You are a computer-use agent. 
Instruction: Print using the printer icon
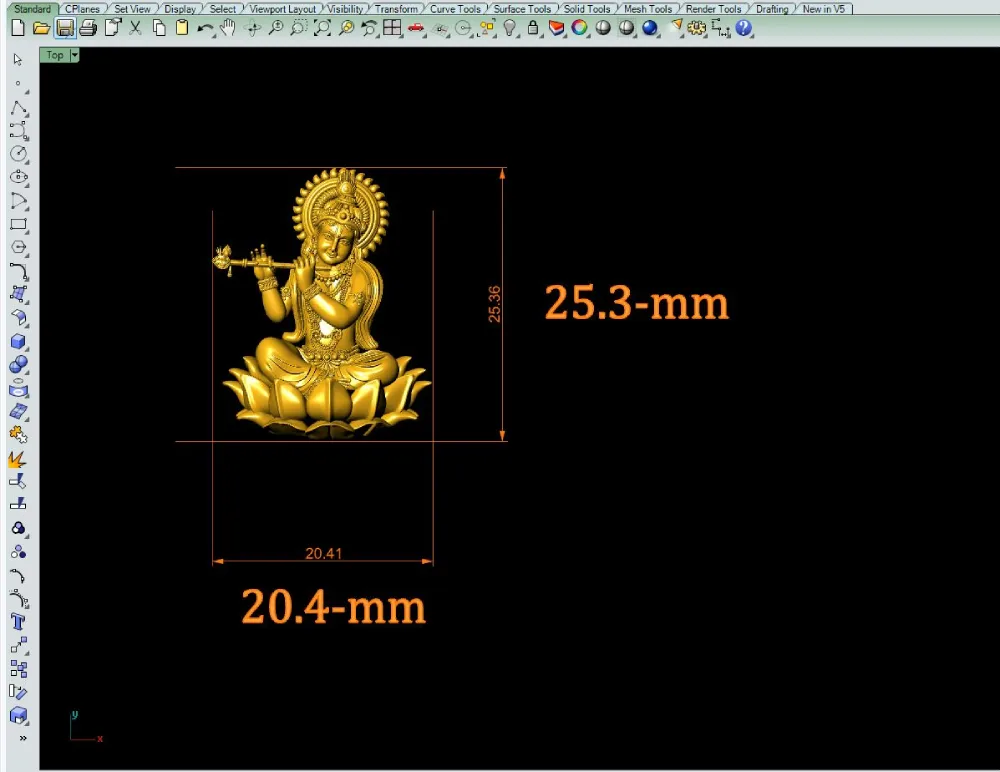[x=88, y=28]
